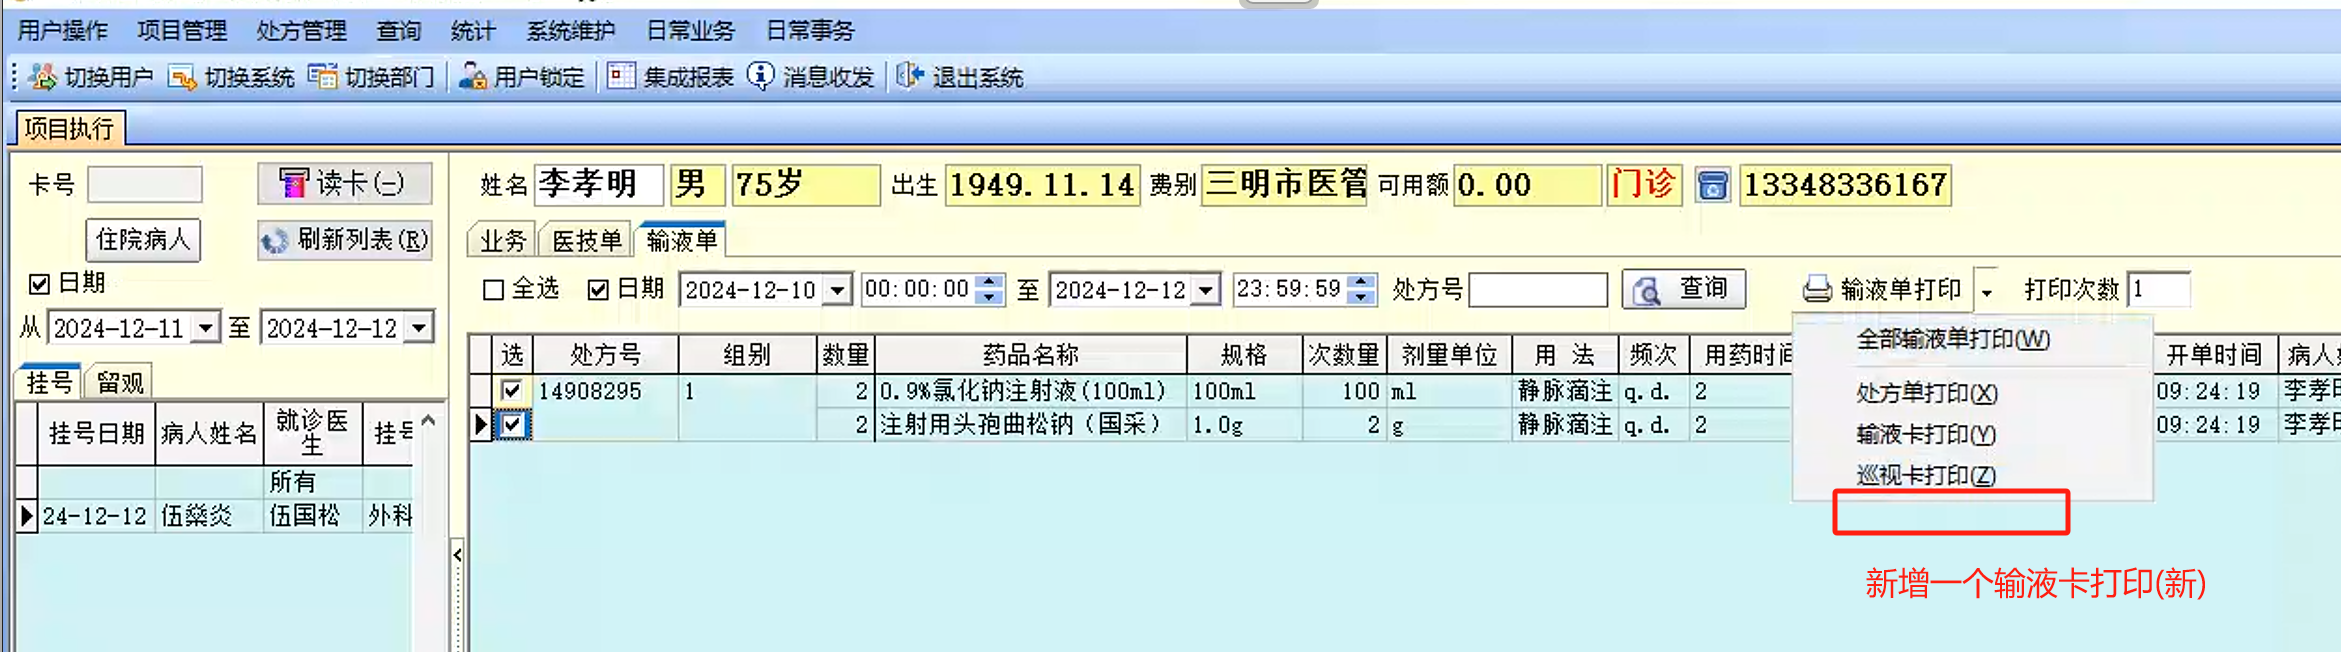The width and height of the screenshot is (2341, 652).
Task: Toggle the 日期 checkbox in the left panel
Action: (39, 284)
